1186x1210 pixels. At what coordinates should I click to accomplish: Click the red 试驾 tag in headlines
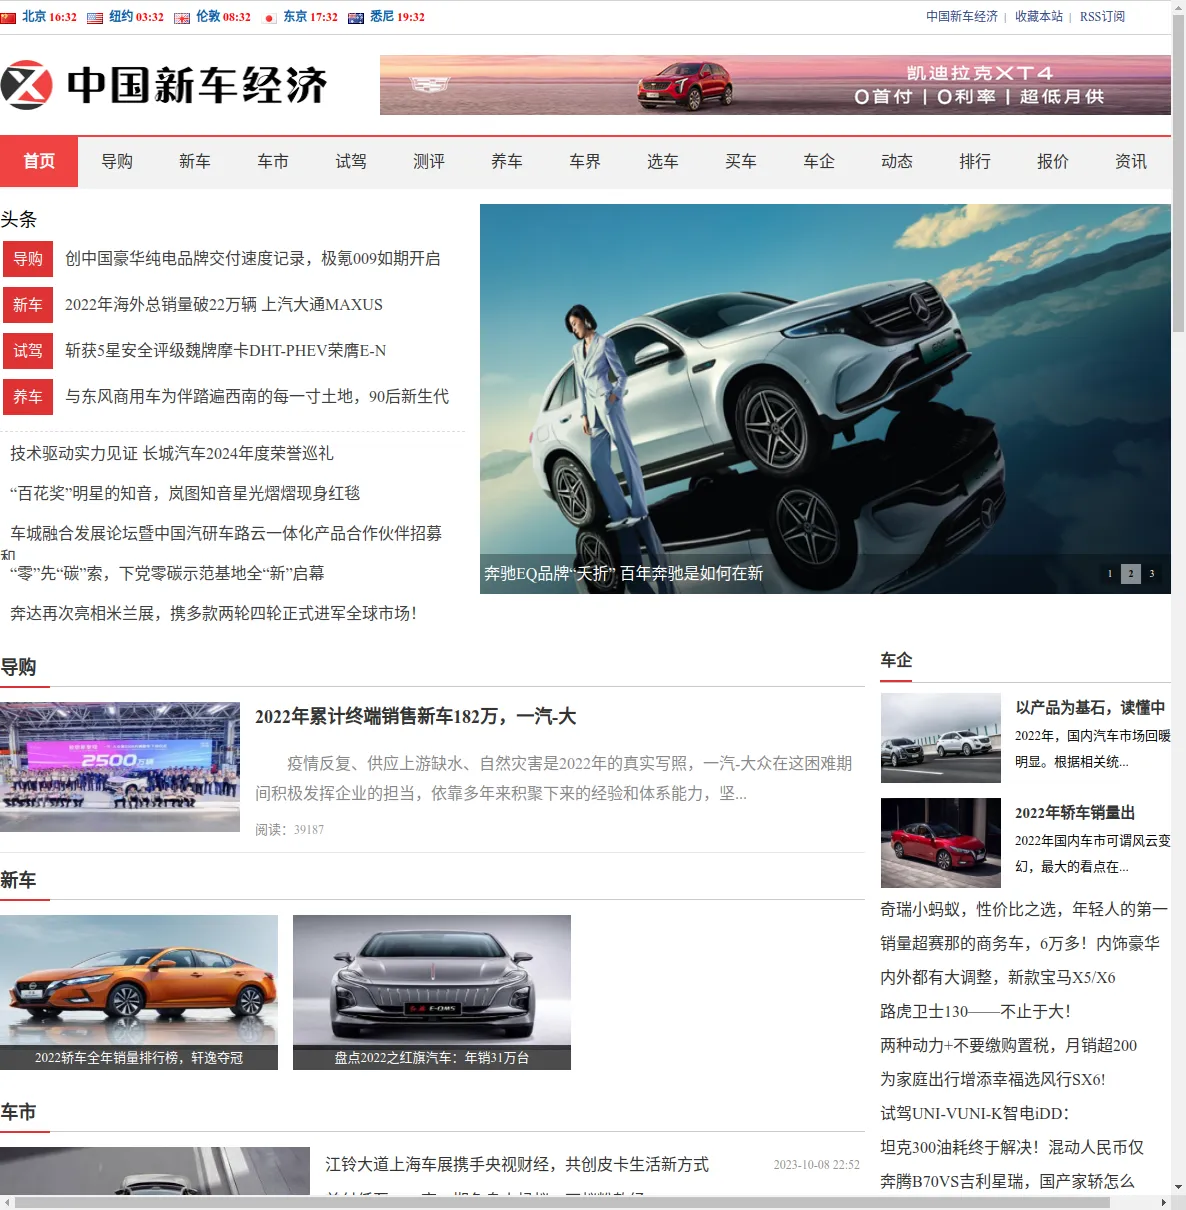[x=28, y=351]
